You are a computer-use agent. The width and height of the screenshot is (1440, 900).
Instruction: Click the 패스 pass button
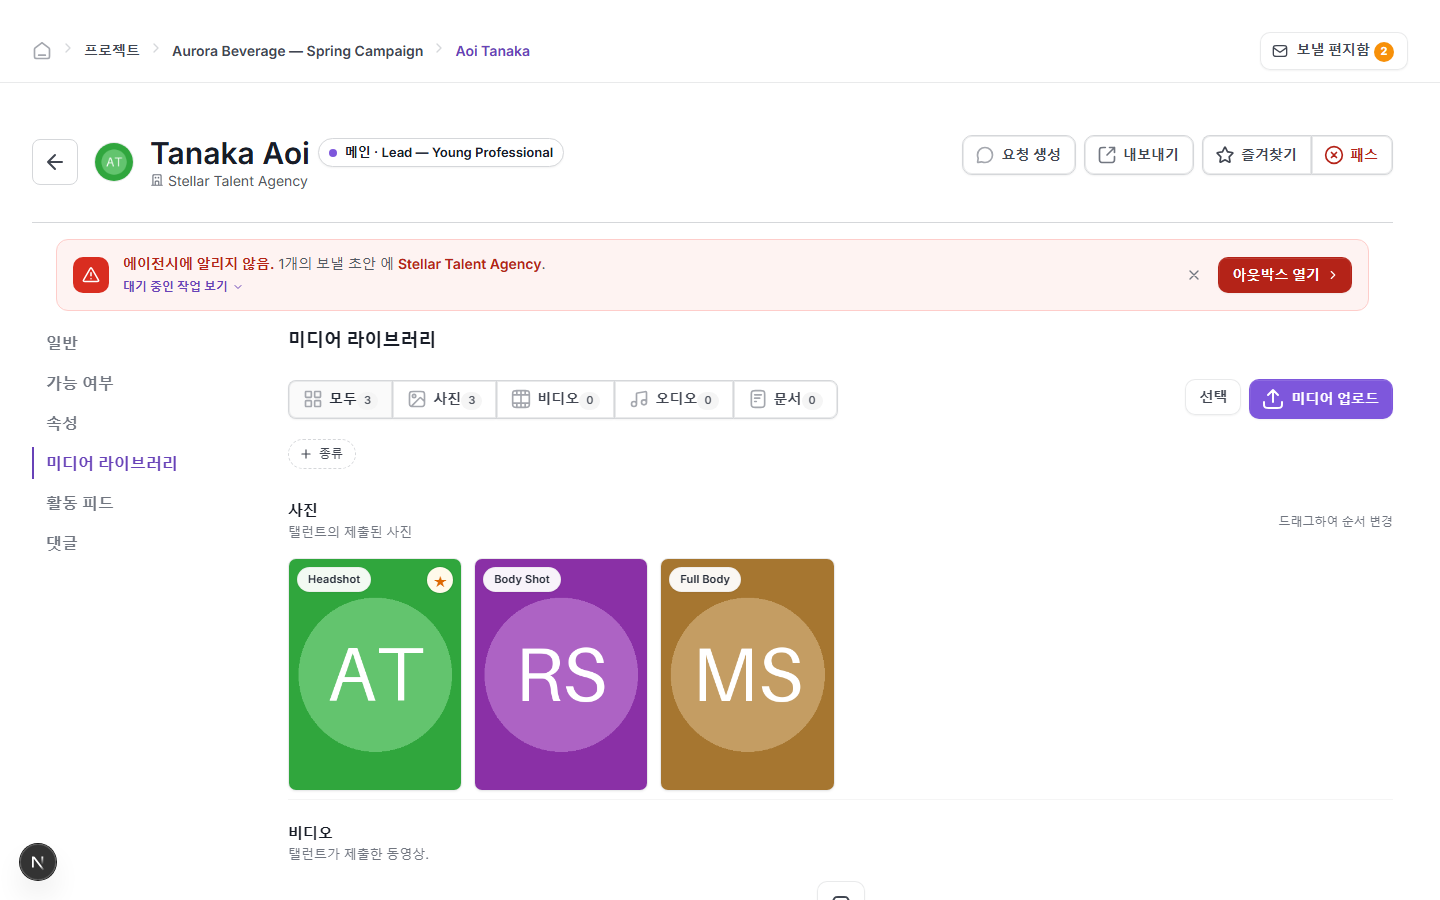tap(1352, 155)
